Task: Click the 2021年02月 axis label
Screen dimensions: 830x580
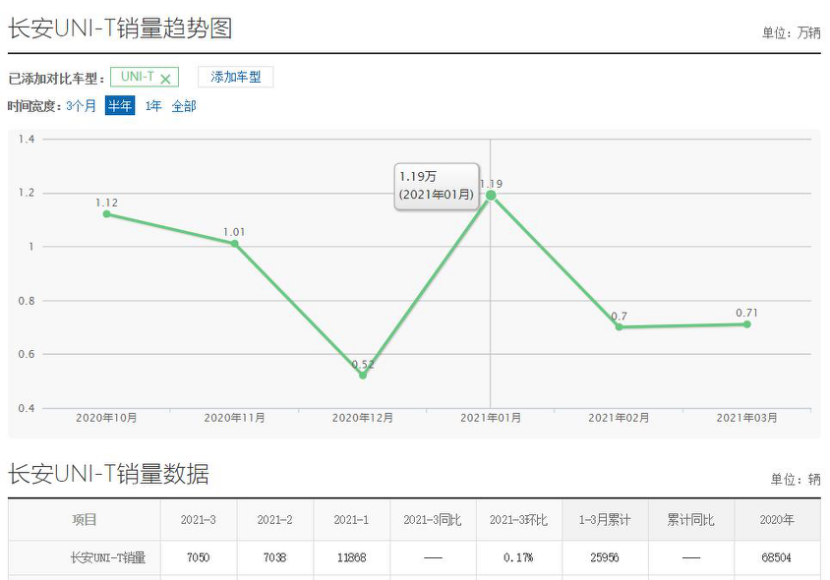Action: [619, 418]
